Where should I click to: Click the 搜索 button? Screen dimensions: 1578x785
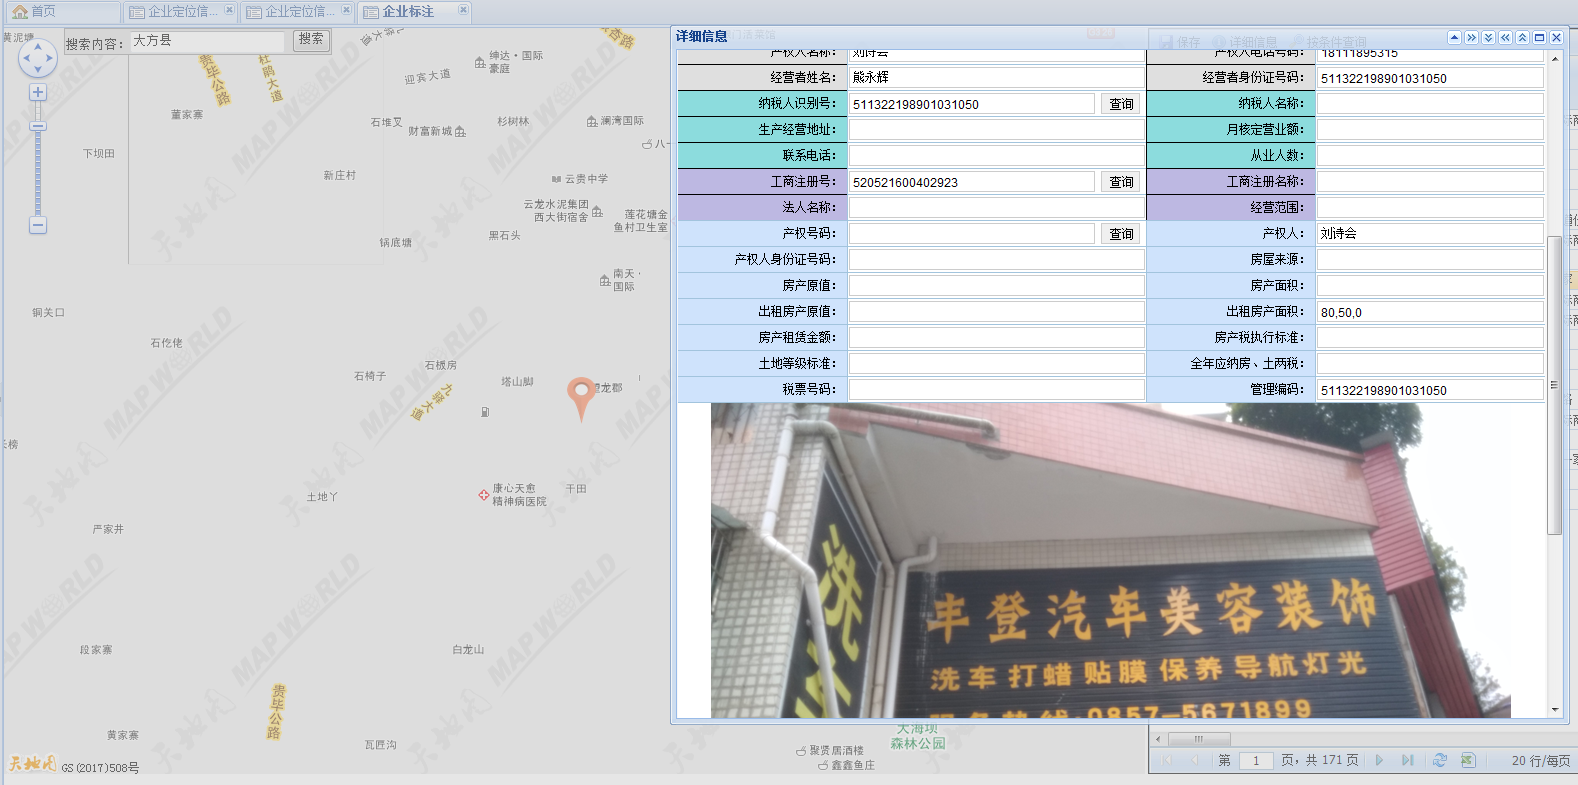(x=311, y=39)
